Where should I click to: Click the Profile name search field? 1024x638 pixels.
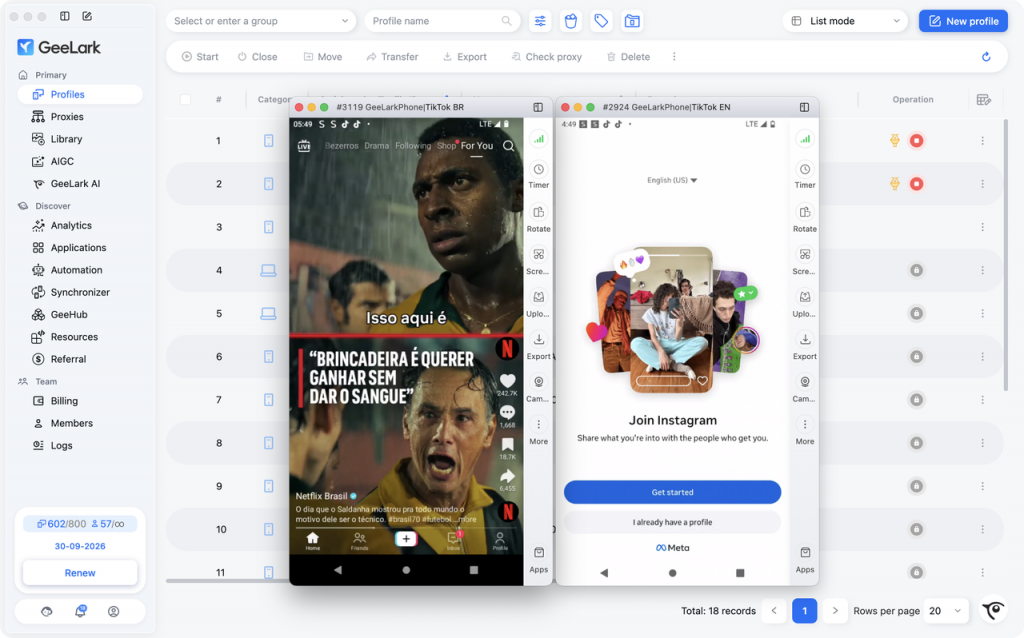pos(442,21)
